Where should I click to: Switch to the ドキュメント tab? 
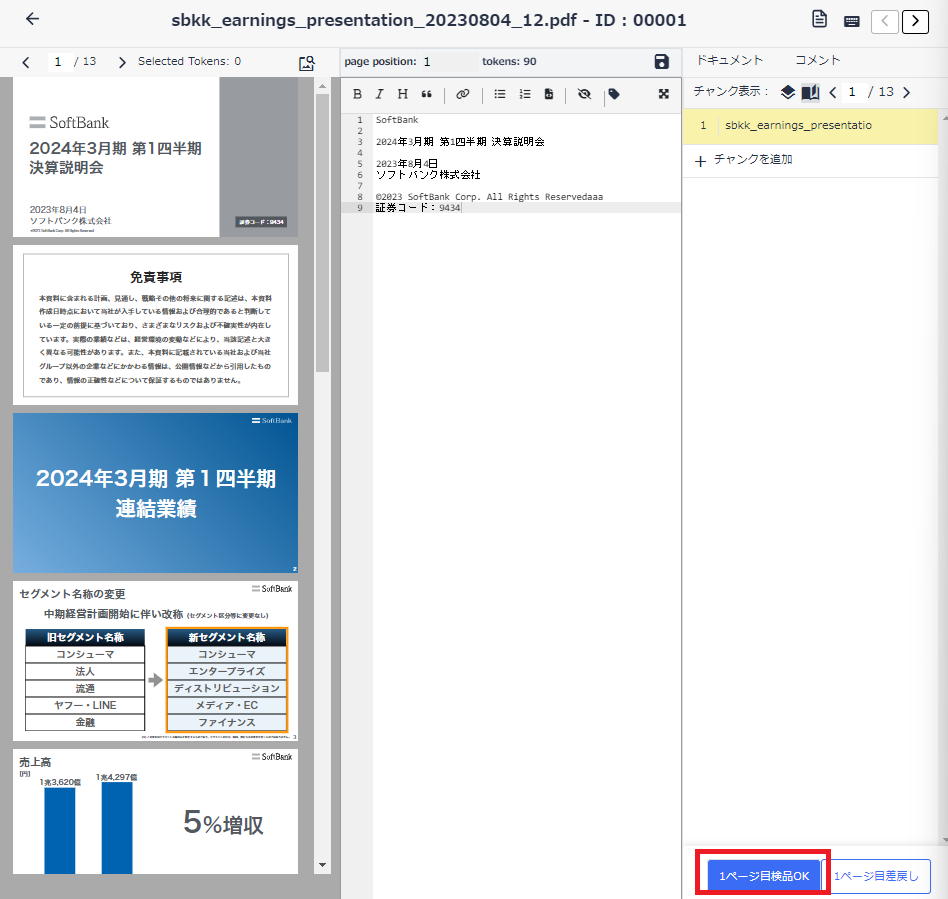tap(730, 60)
